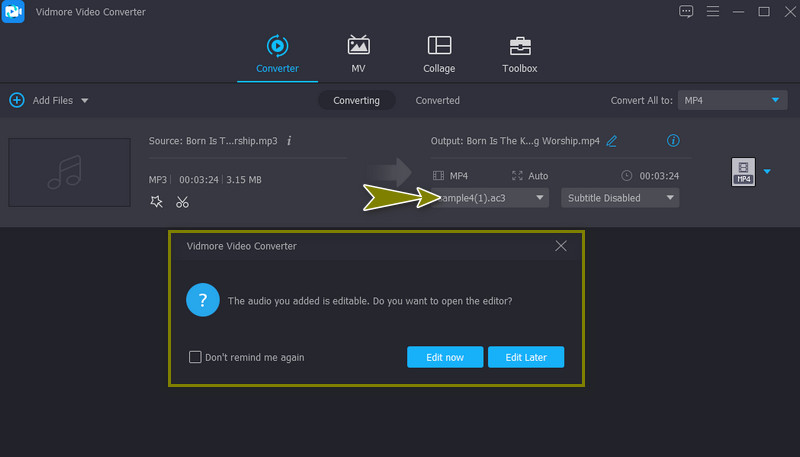The height and width of the screenshot is (457, 800).
Task: Check Don't remind me again box
Action: point(195,357)
